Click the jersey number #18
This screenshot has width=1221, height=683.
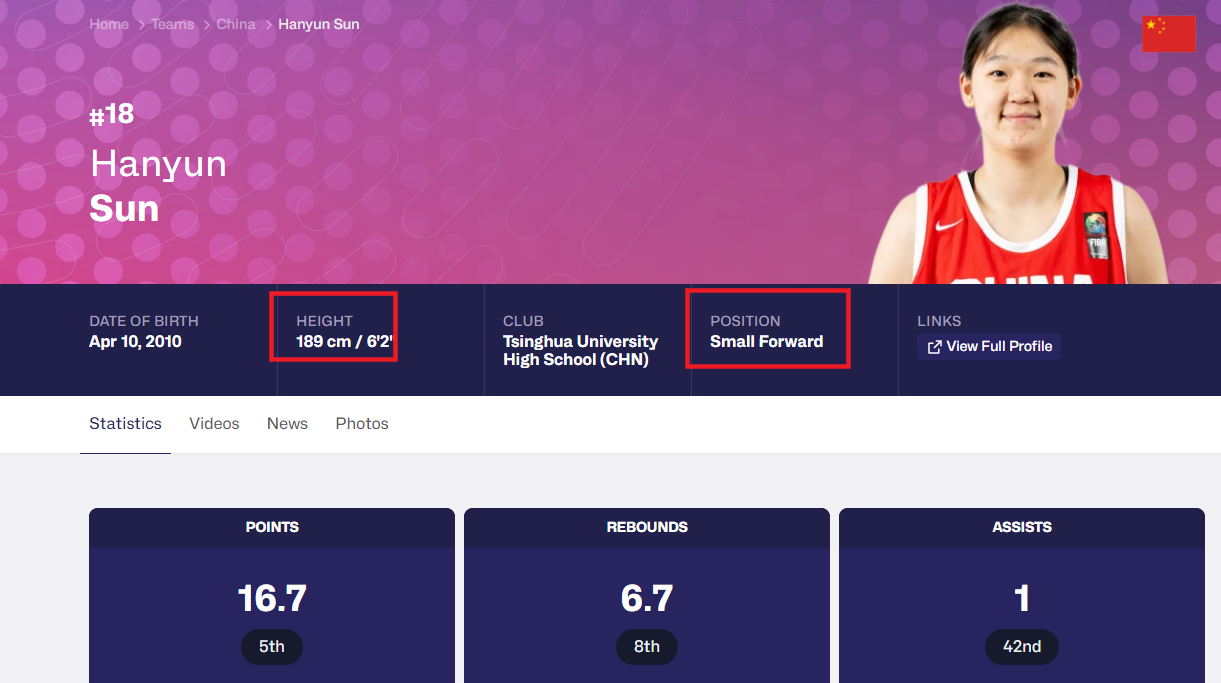pos(111,114)
